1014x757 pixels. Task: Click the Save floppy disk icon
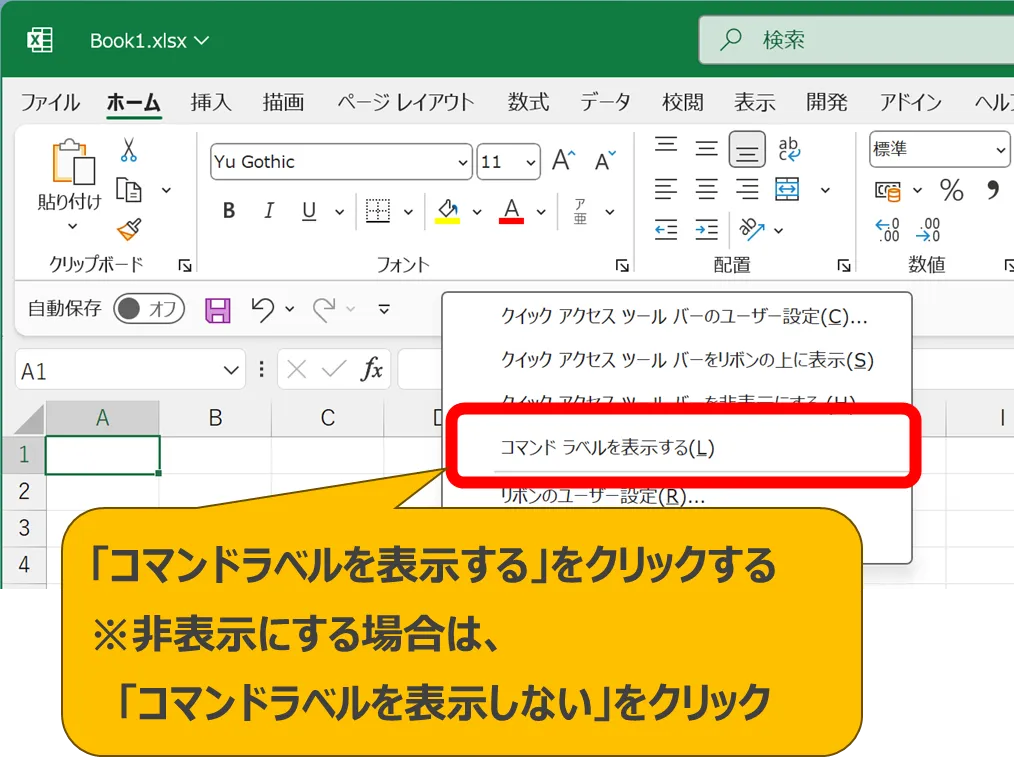(217, 310)
